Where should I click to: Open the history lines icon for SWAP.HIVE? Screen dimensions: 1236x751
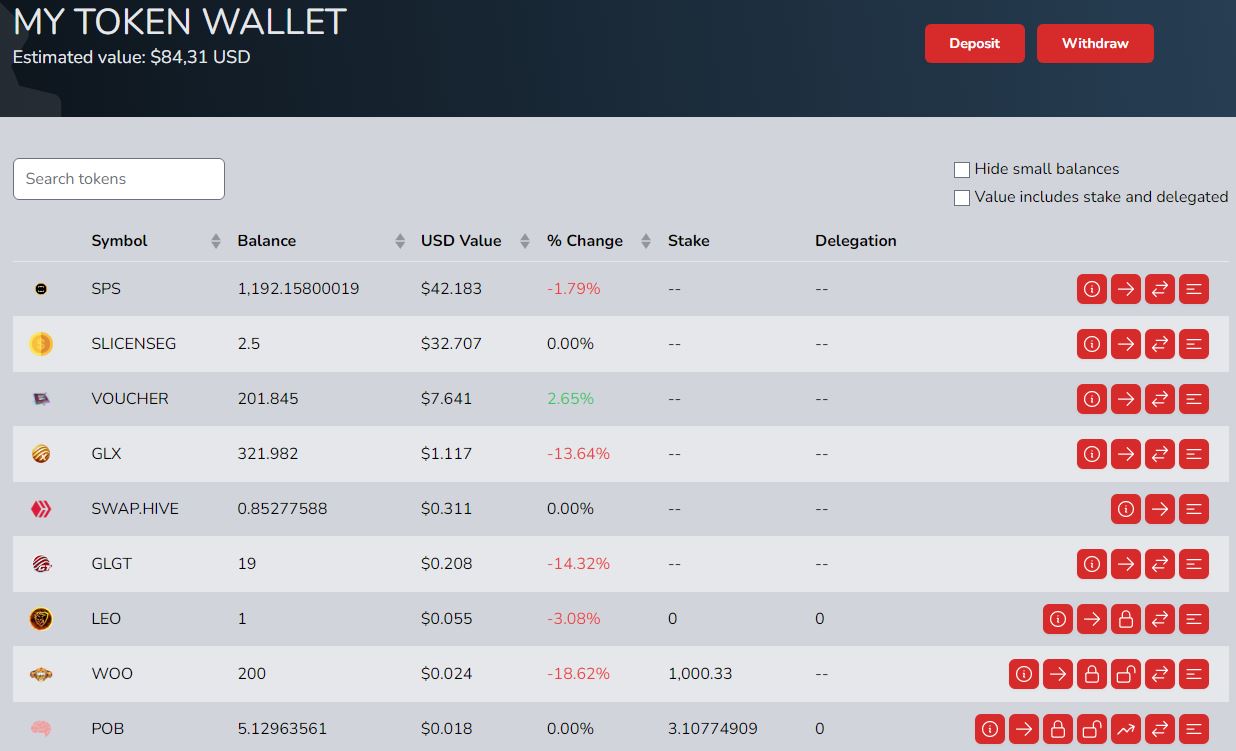(x=1194, y=509)
